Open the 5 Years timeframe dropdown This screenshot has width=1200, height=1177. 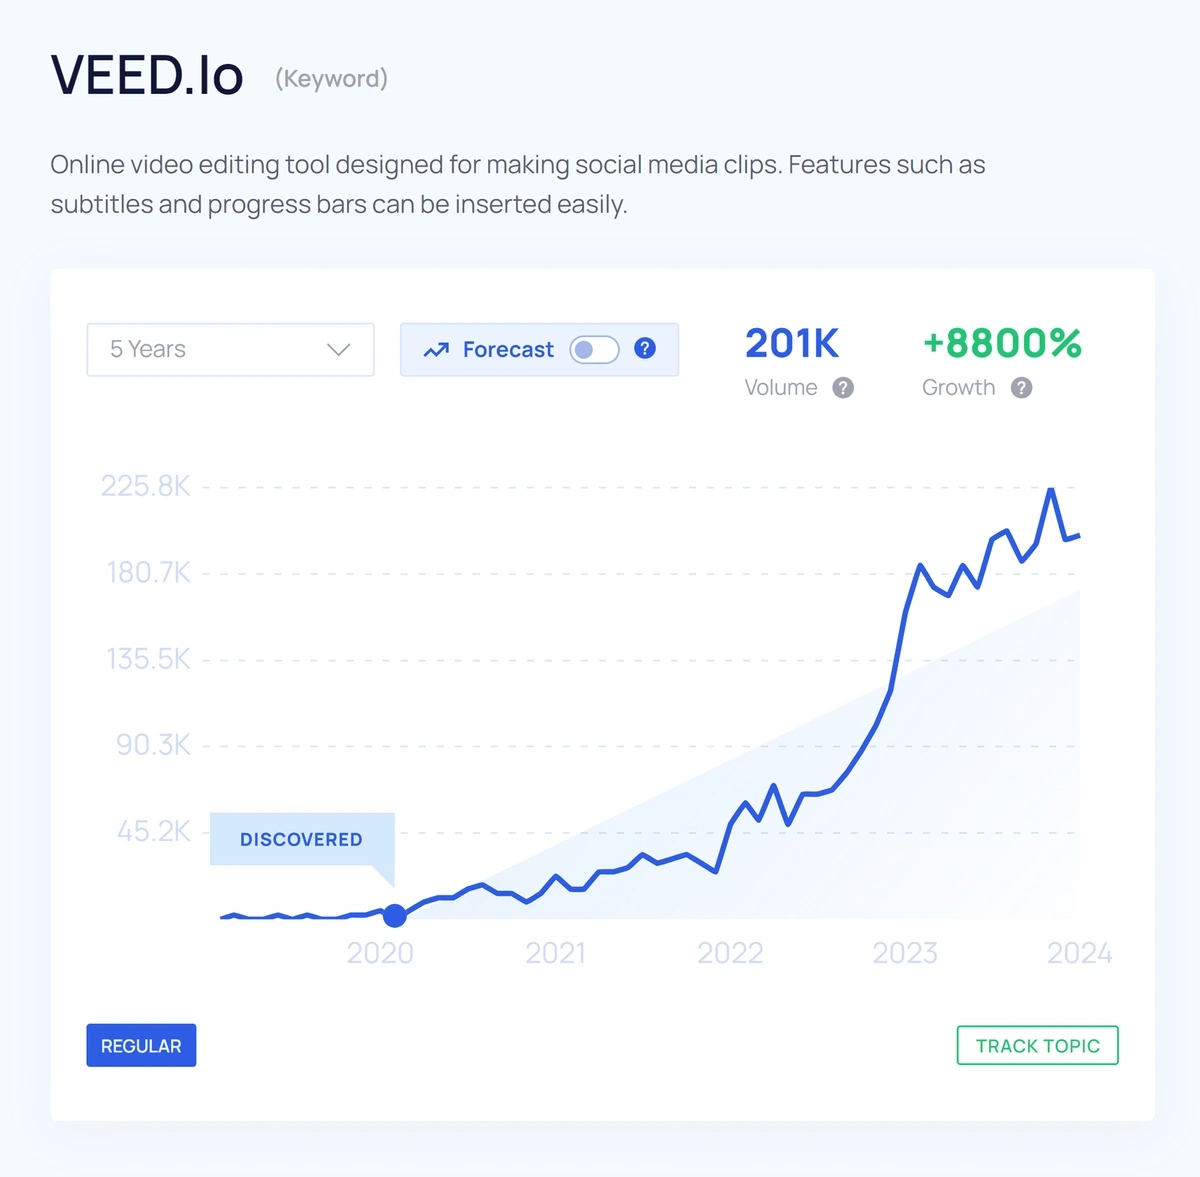pyautogui.click(x=231, y=349)
